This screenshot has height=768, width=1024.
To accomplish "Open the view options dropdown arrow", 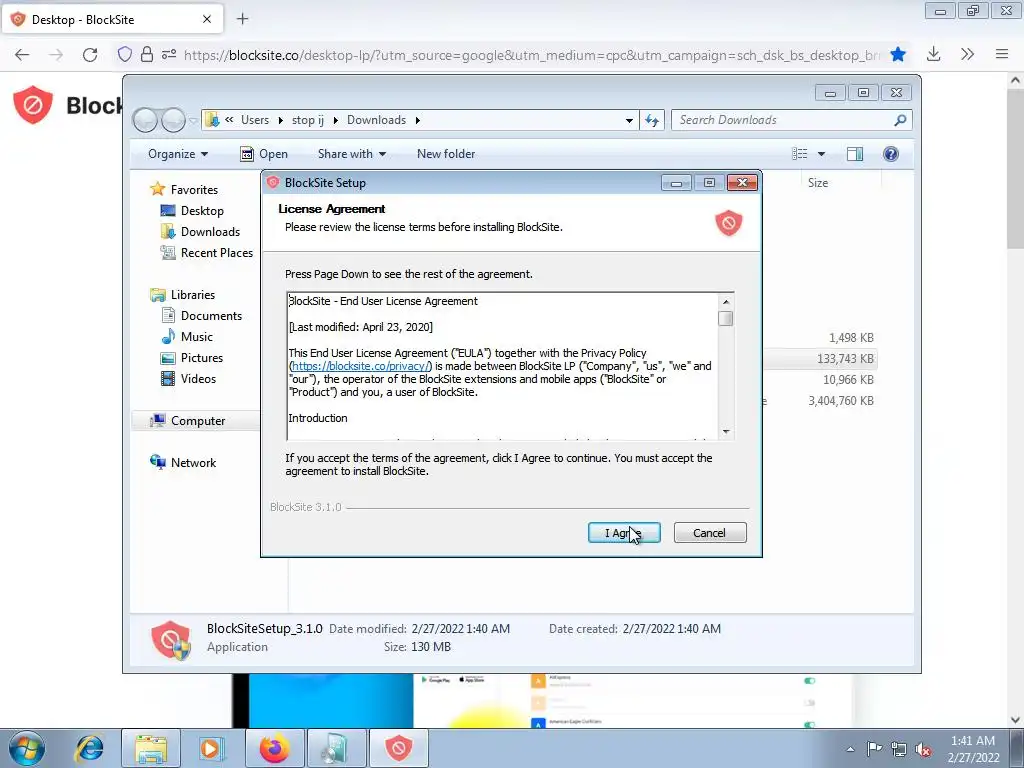I will pos(822,154).
